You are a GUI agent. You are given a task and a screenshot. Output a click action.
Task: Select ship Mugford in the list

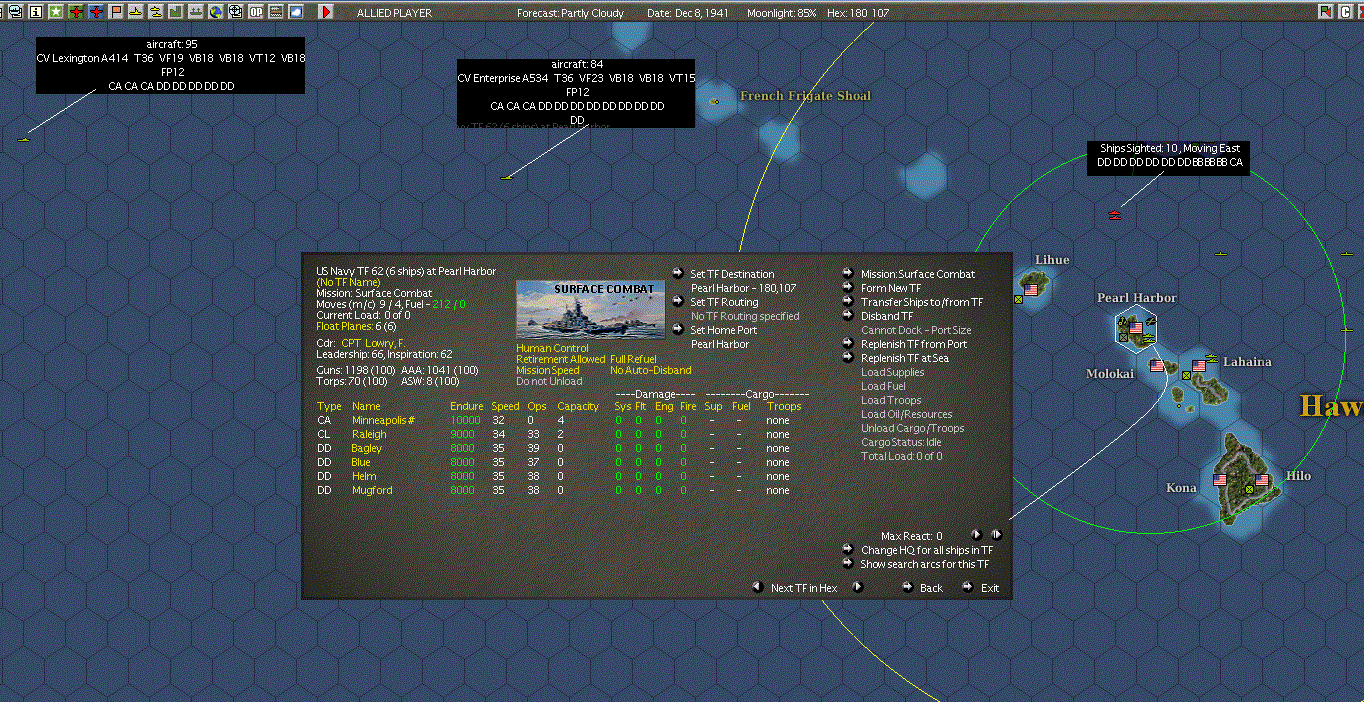371,490
